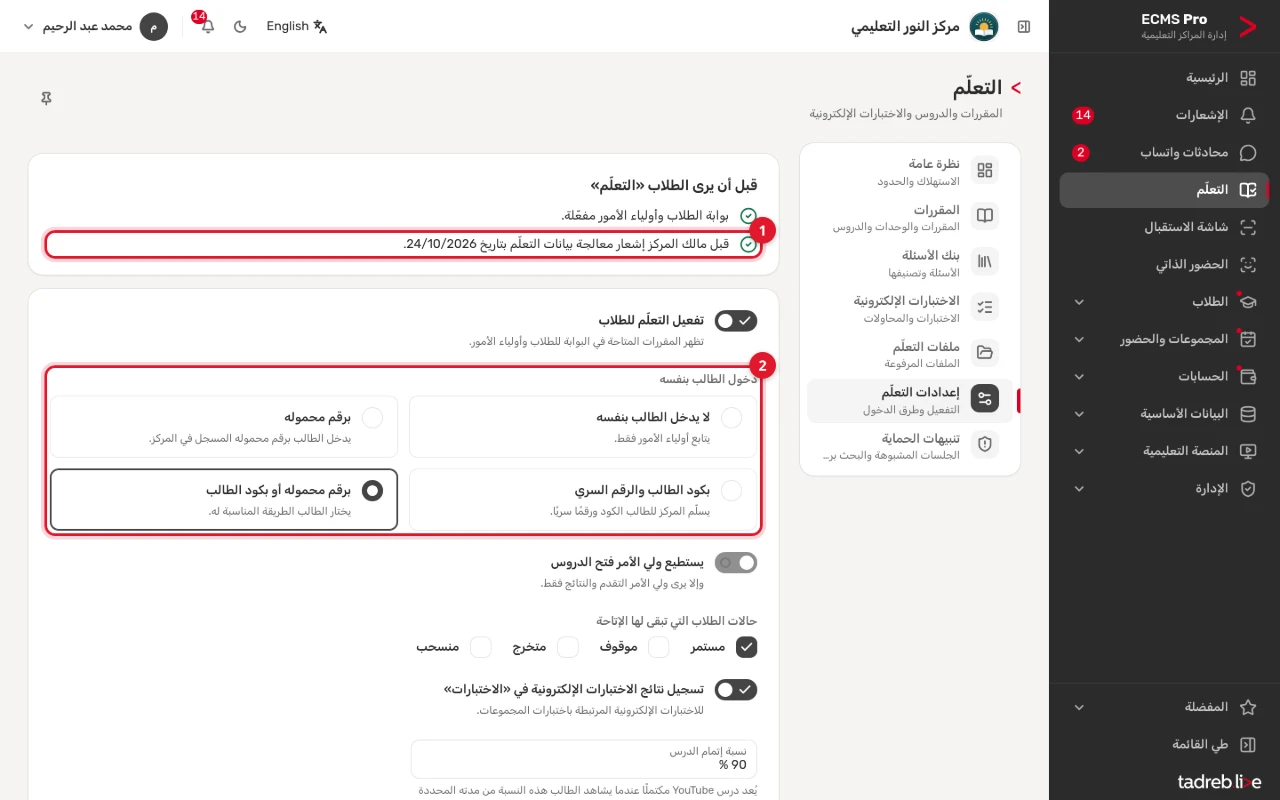Click the الاختبارات الإلكترونية checklist icon
This screenshot has width=1280, height=800.
click(985, 307)
